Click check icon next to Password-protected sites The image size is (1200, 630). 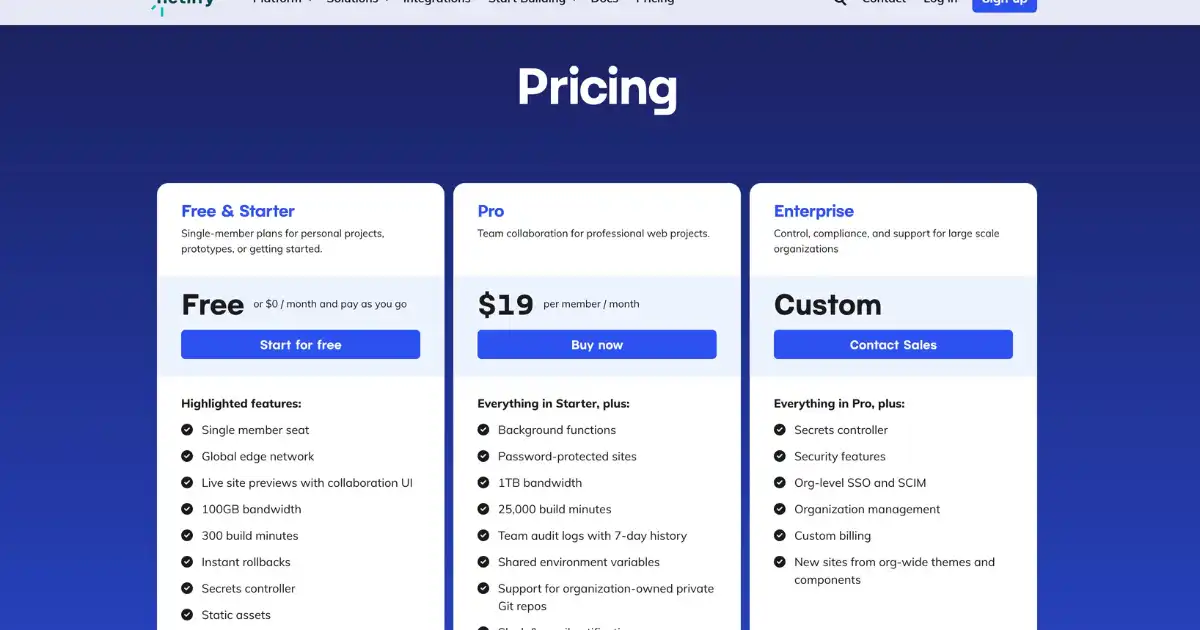(x=483, y=456)
